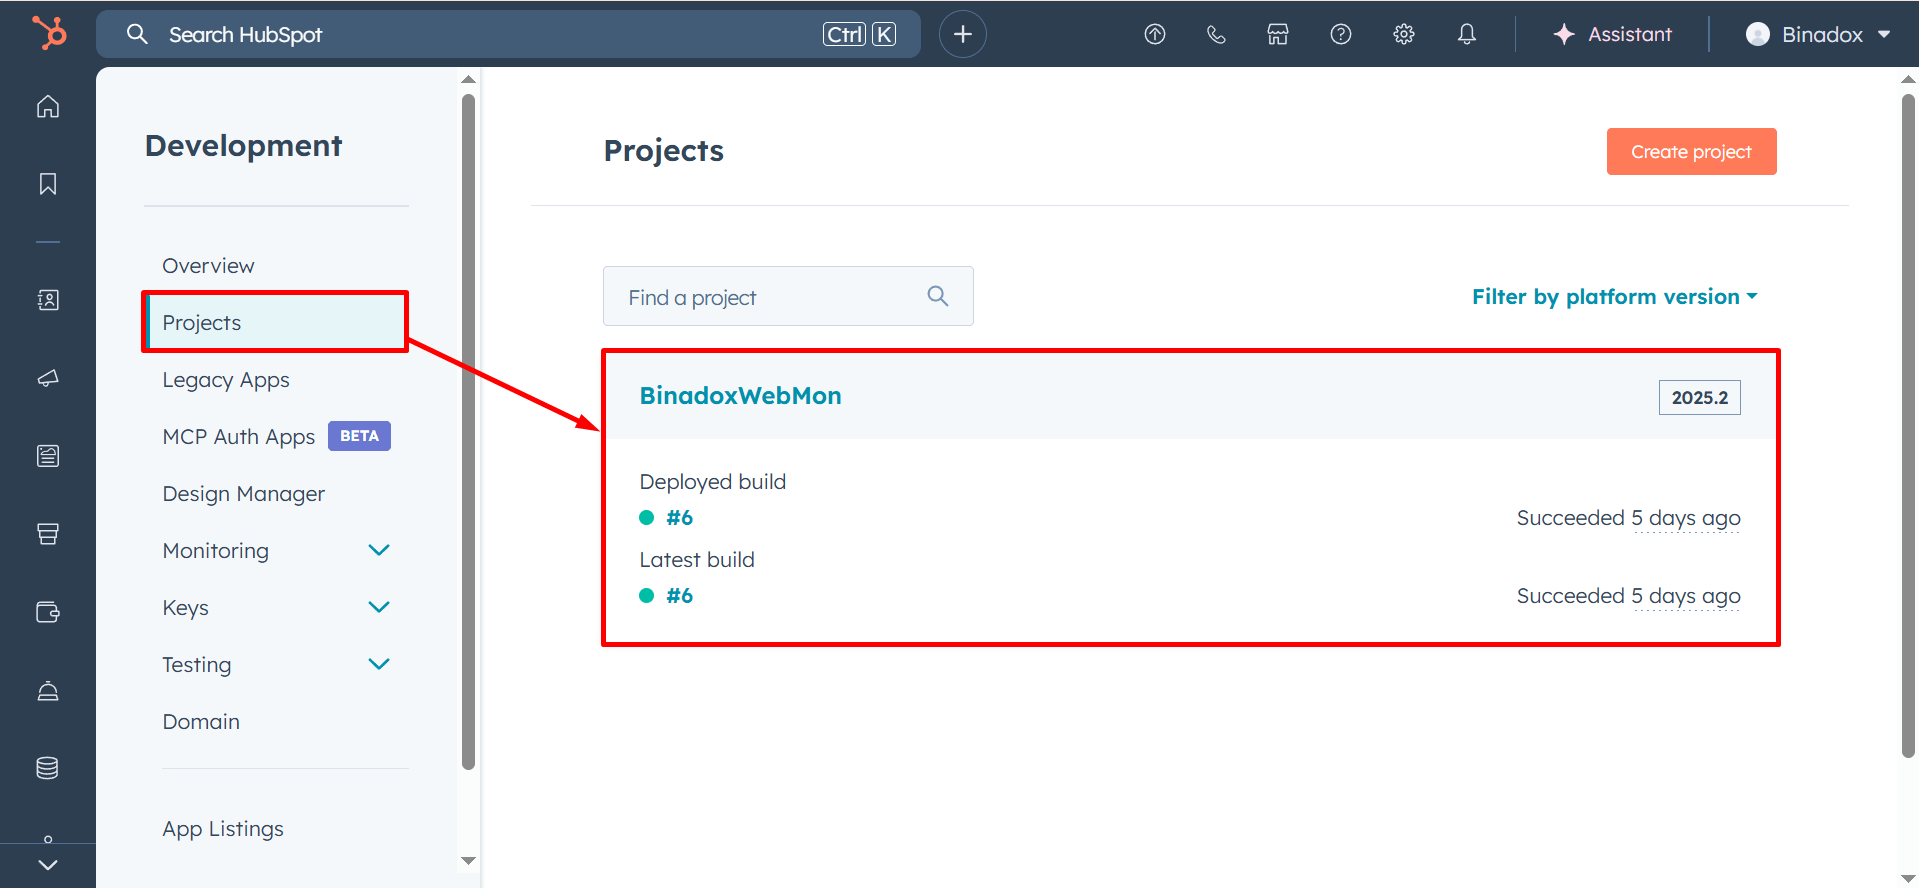The height and width of the screenshot is (888, 1919).
Task: Open MCP Auth Apps menu item
Action: 239,437
